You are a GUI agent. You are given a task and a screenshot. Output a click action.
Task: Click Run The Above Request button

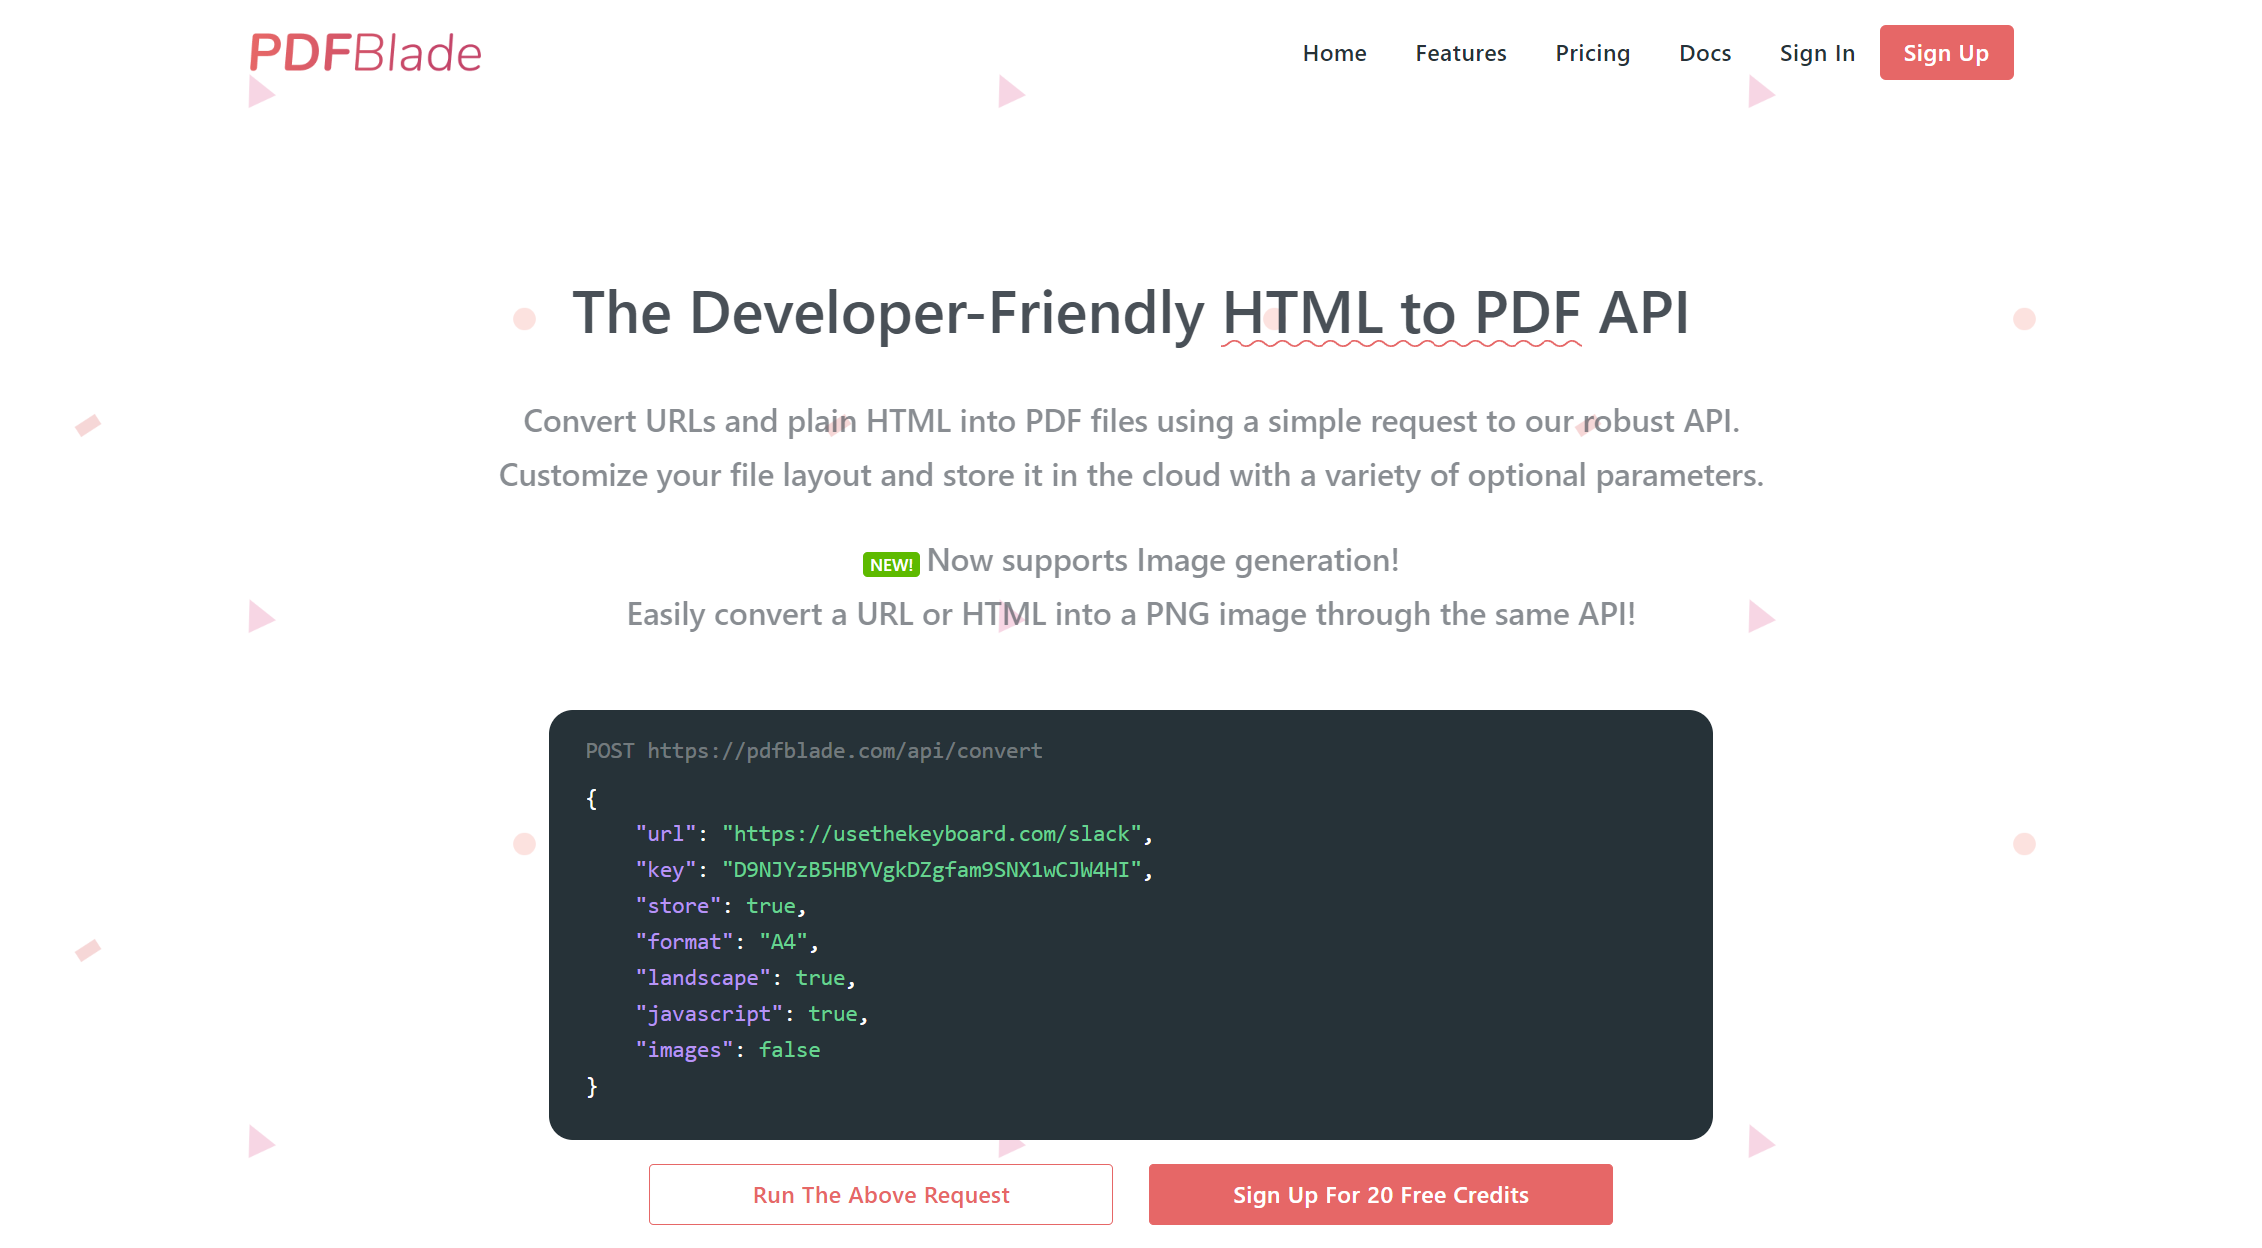[881, 1195]
